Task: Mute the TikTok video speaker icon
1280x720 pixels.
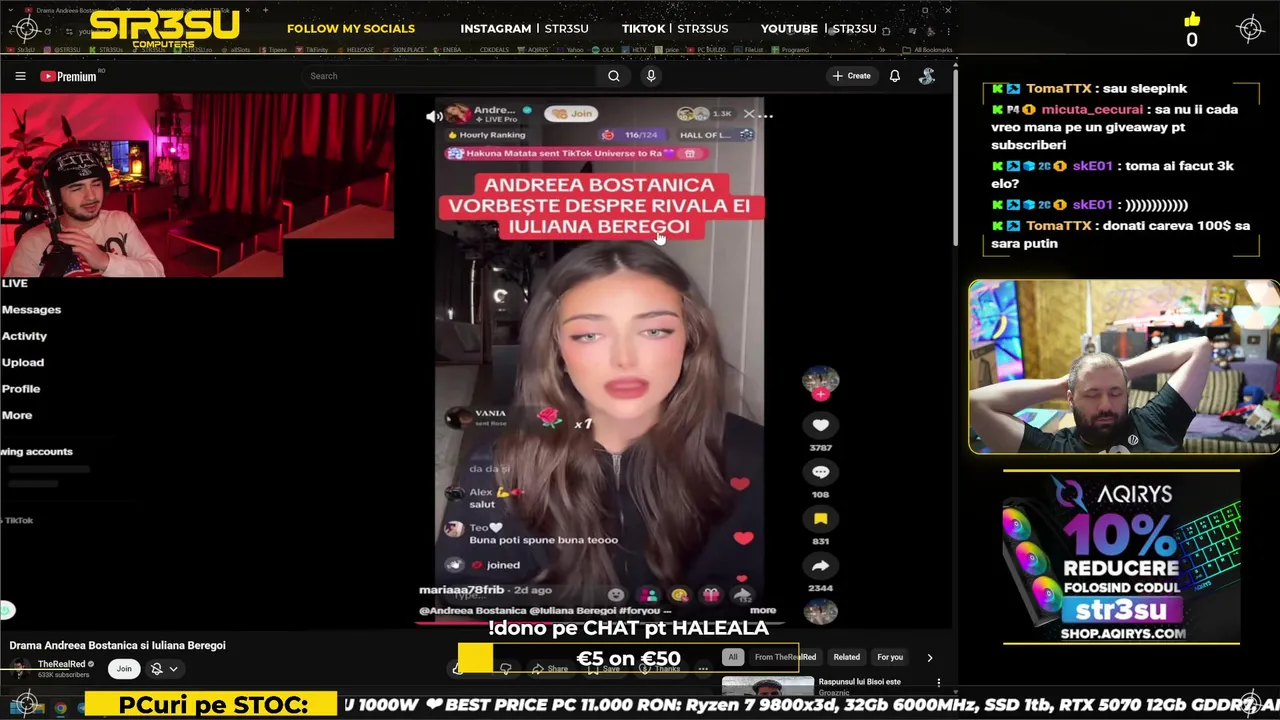Action: (x=434, y=116)
